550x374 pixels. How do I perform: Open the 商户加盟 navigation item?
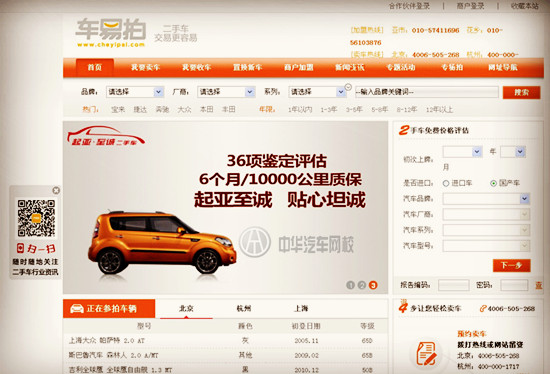pos(299,67)
